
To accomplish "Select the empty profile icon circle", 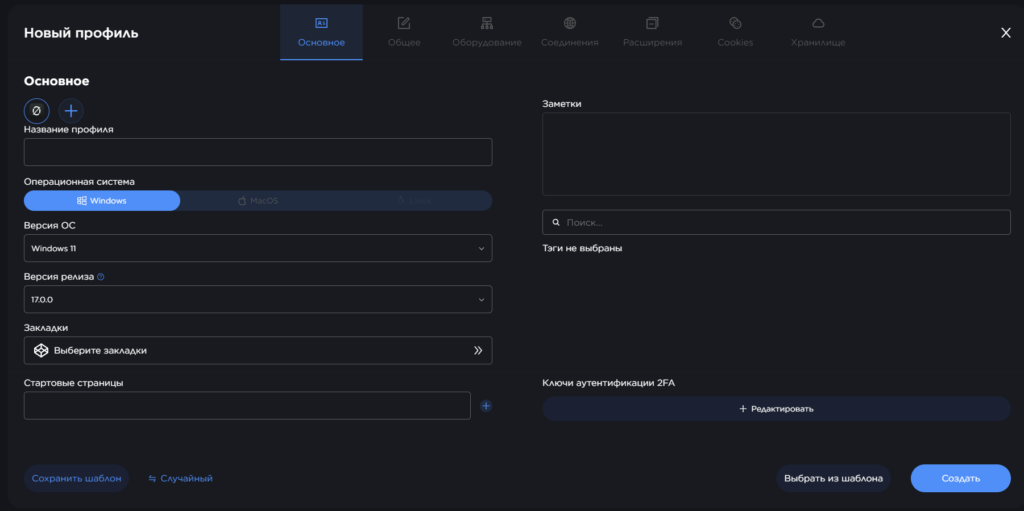I will click(37, 111).
